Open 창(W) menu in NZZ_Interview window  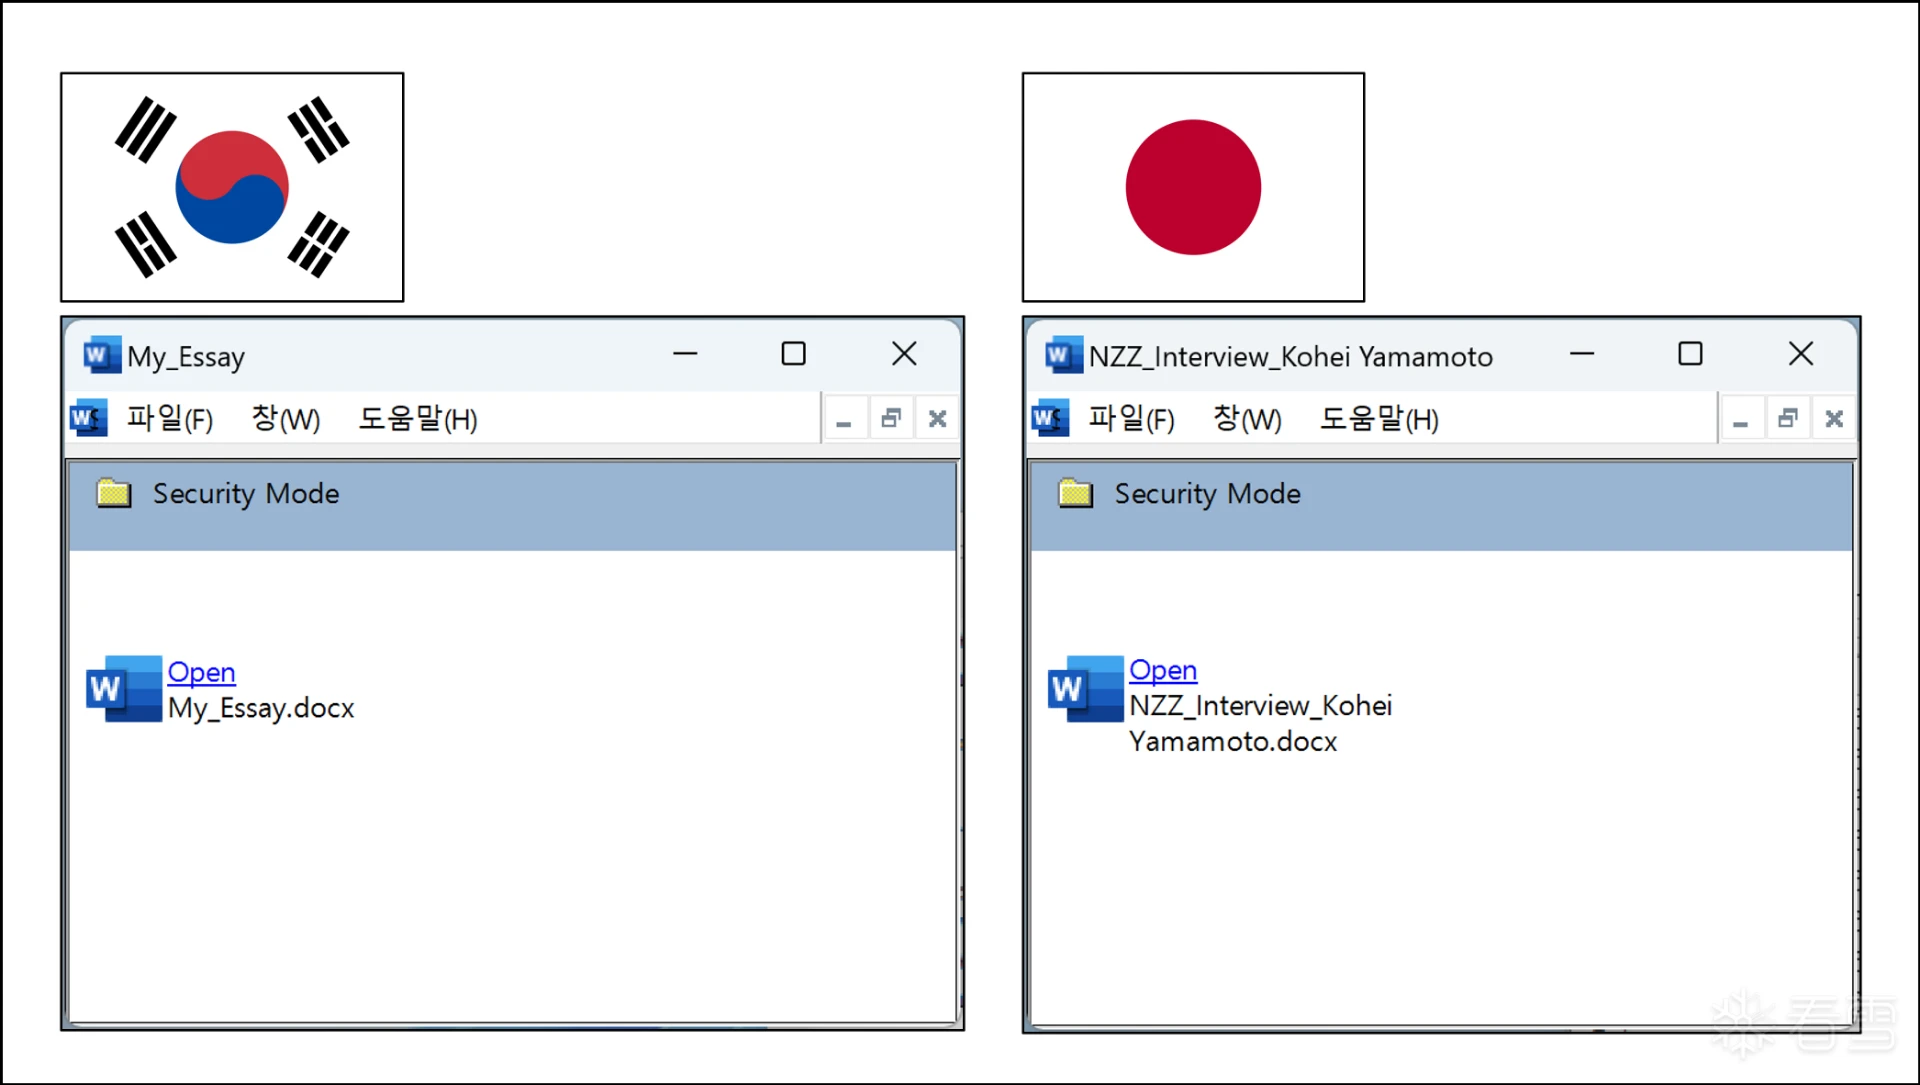pyautogui.click(x=1246, y=418)
